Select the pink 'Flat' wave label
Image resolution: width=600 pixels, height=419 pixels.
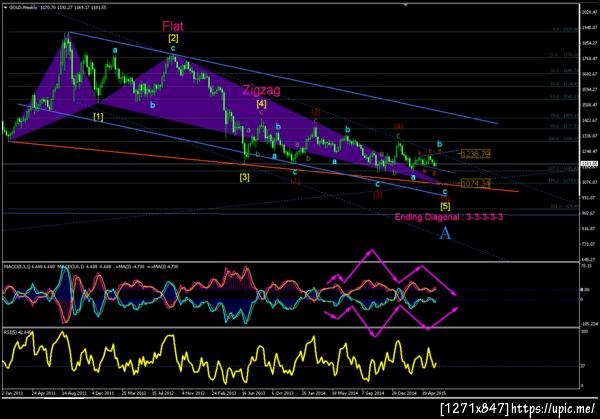[173, 26]
